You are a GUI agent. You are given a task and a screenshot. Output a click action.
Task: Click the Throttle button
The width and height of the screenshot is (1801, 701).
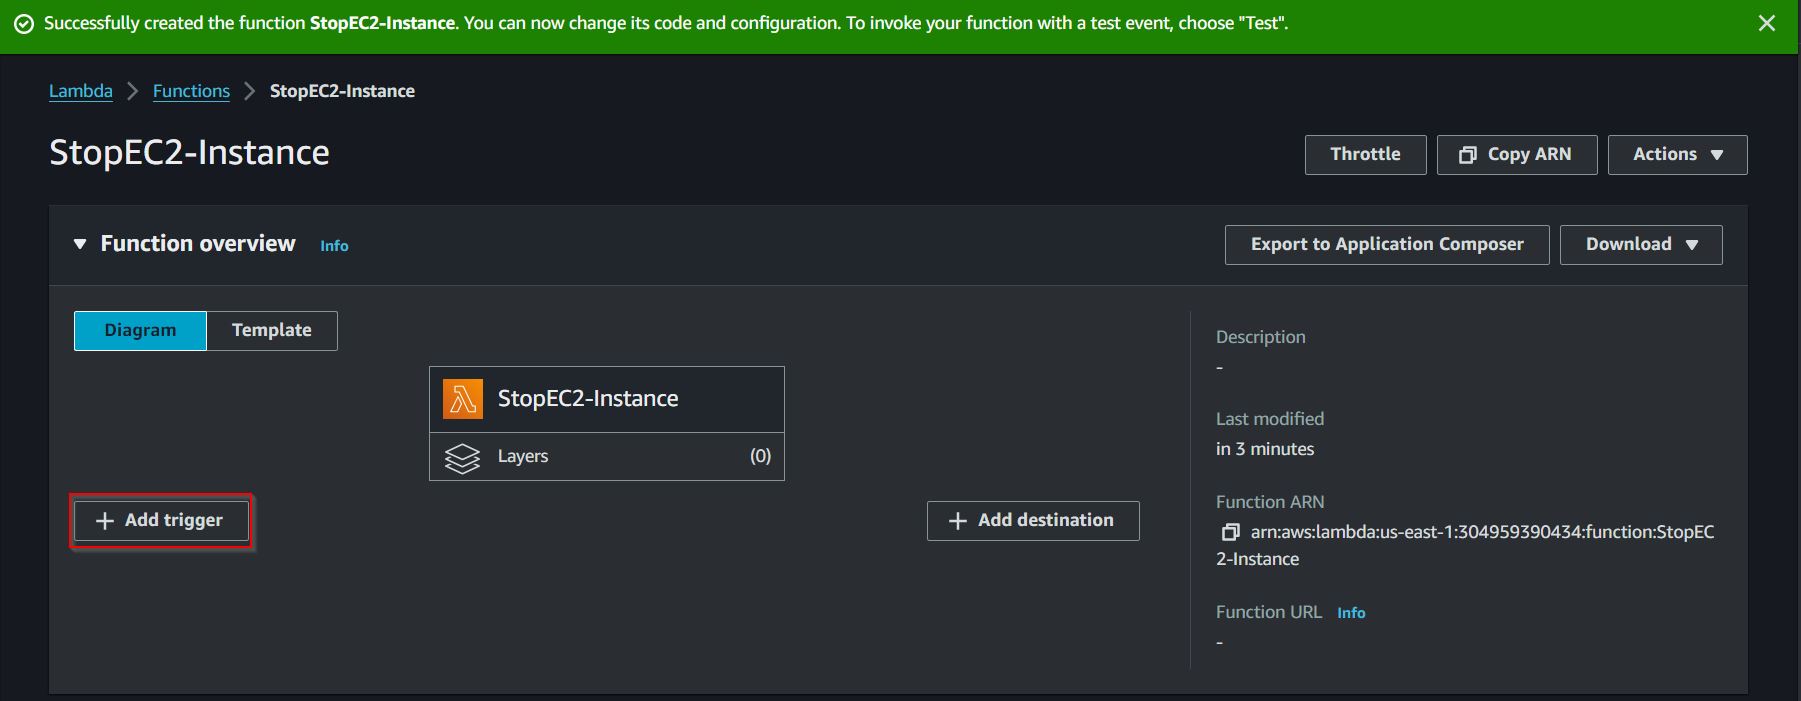pos(1365,155)
